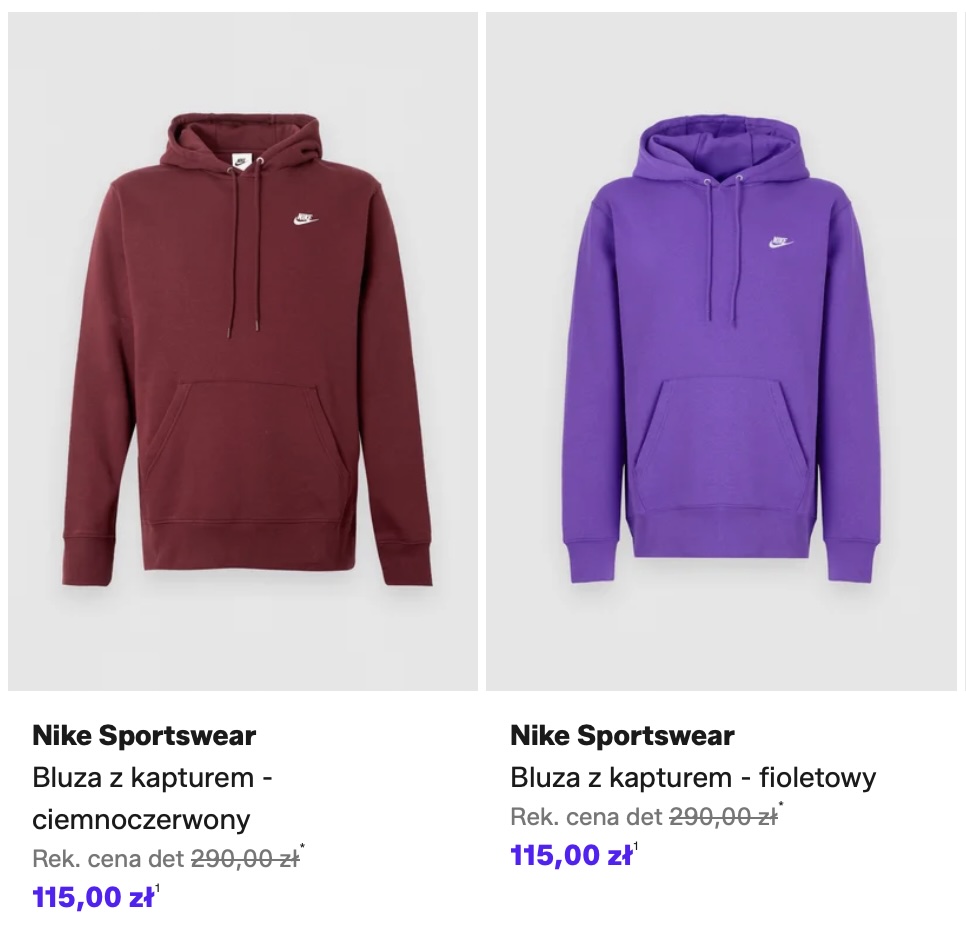Click footnote marker 1 beside dark red hoodie price
This screenshot has height=926, width=966.
158,887
